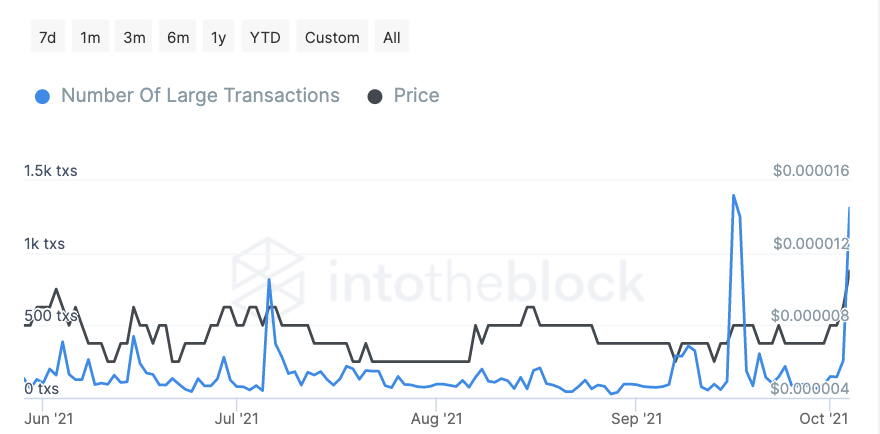Choose the 3m time range
Screen dimensions: 880x434
coord(134,38)
